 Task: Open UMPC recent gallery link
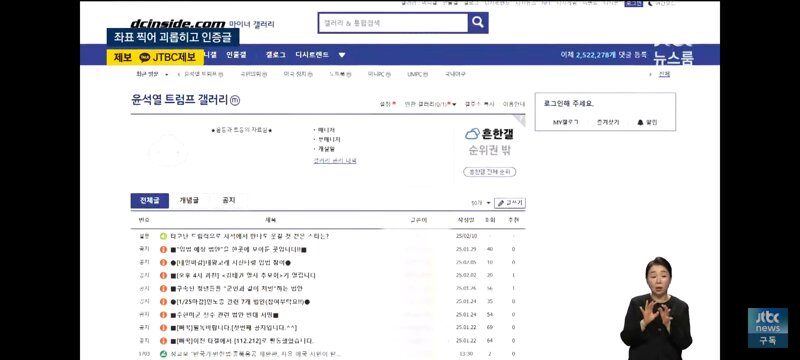417,74
